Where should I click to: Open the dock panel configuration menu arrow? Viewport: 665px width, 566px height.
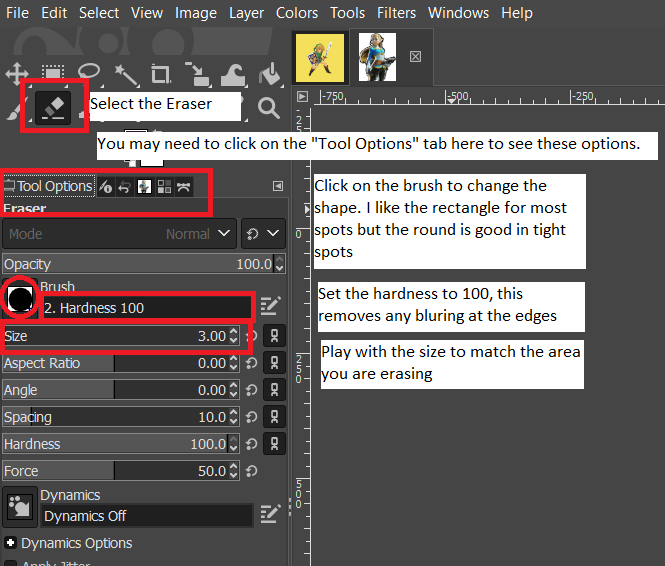(278, 186)
